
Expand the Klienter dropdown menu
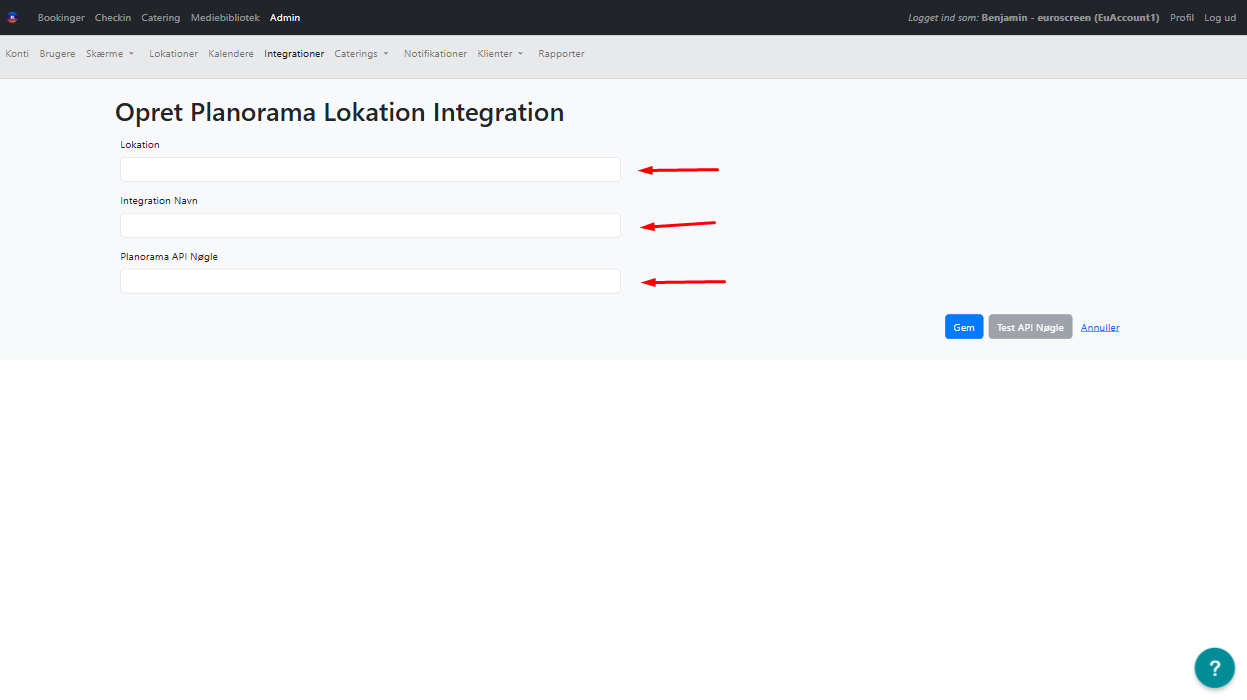[501, 54]
